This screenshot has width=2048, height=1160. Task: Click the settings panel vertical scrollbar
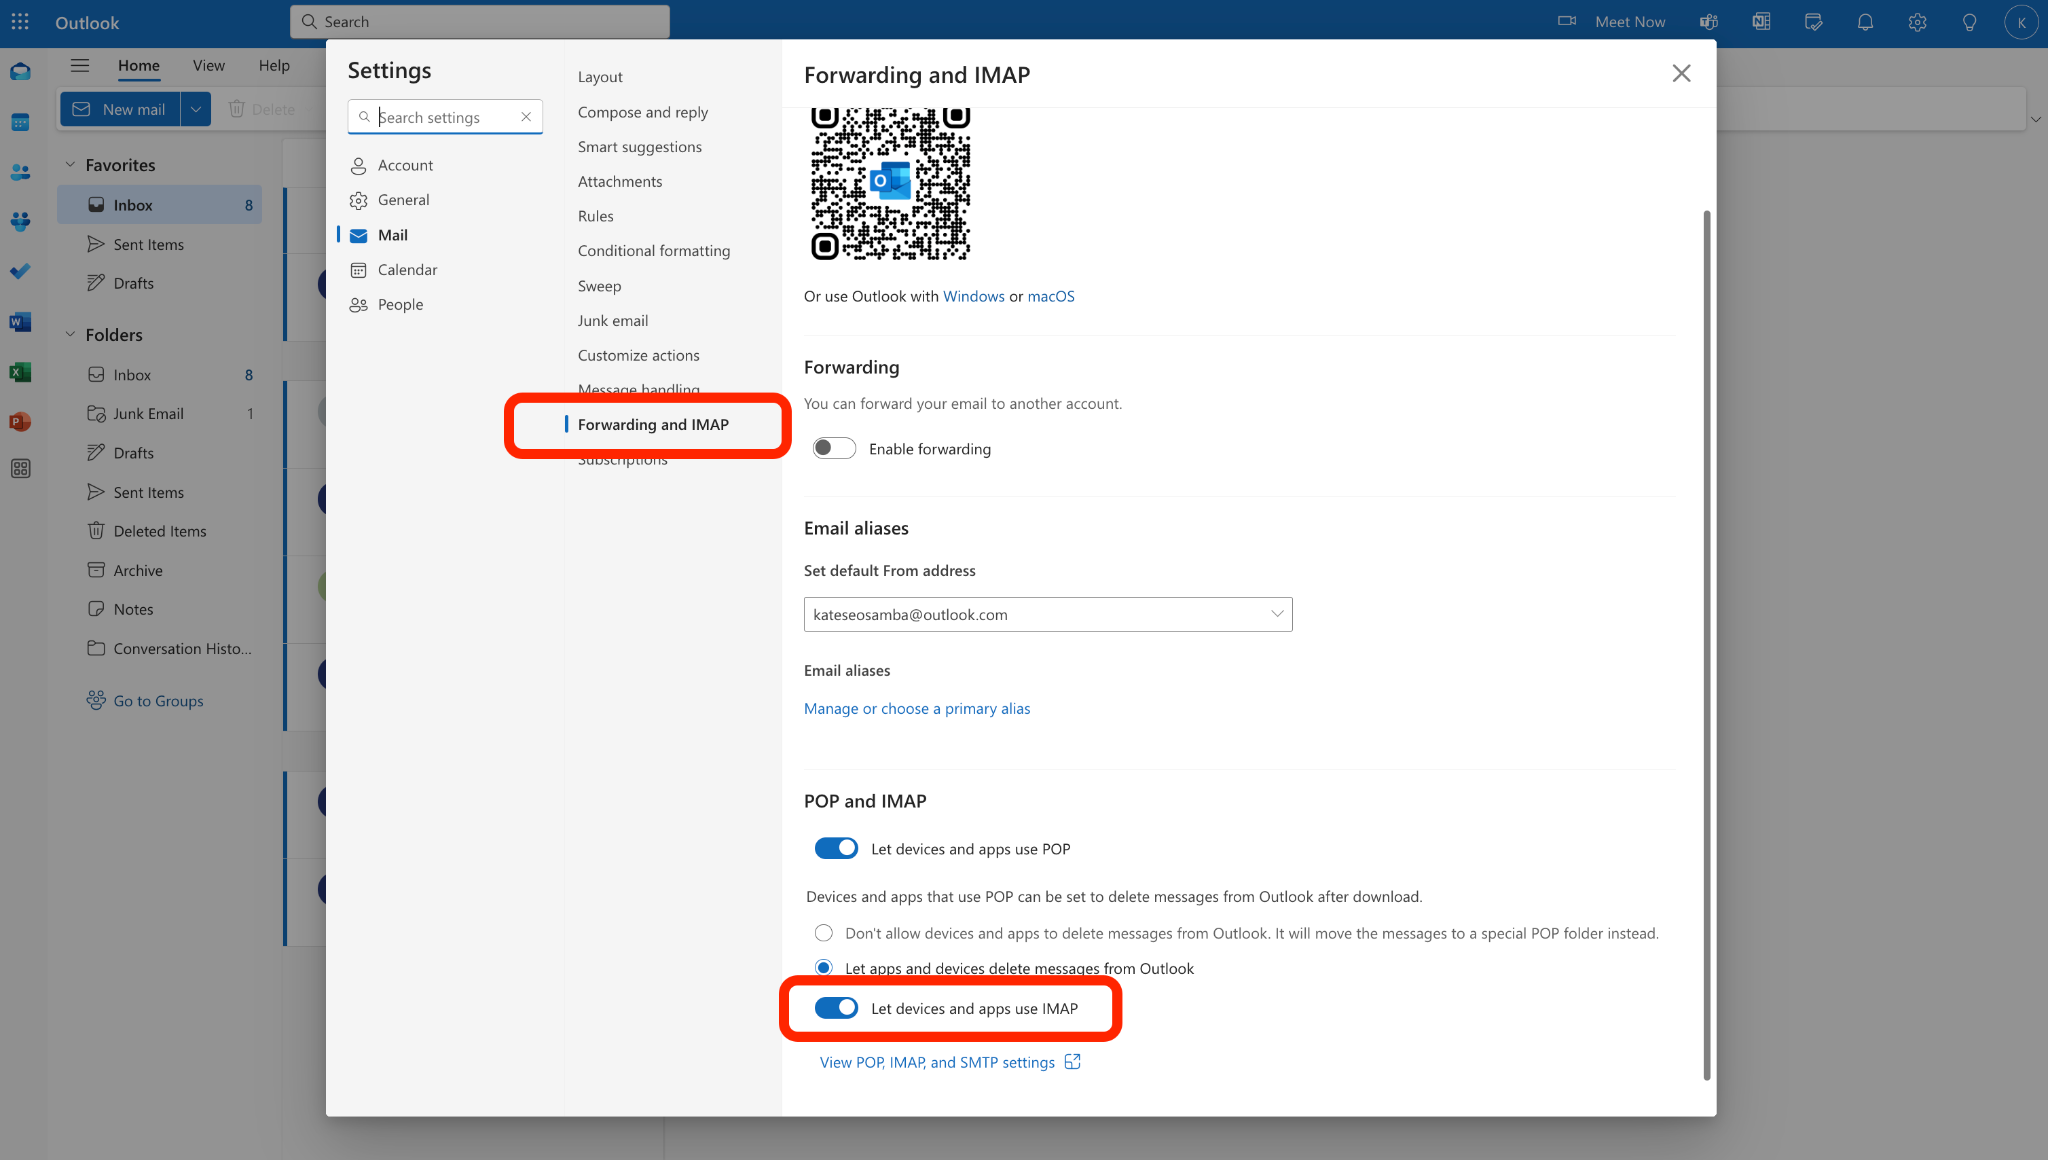1707,645
